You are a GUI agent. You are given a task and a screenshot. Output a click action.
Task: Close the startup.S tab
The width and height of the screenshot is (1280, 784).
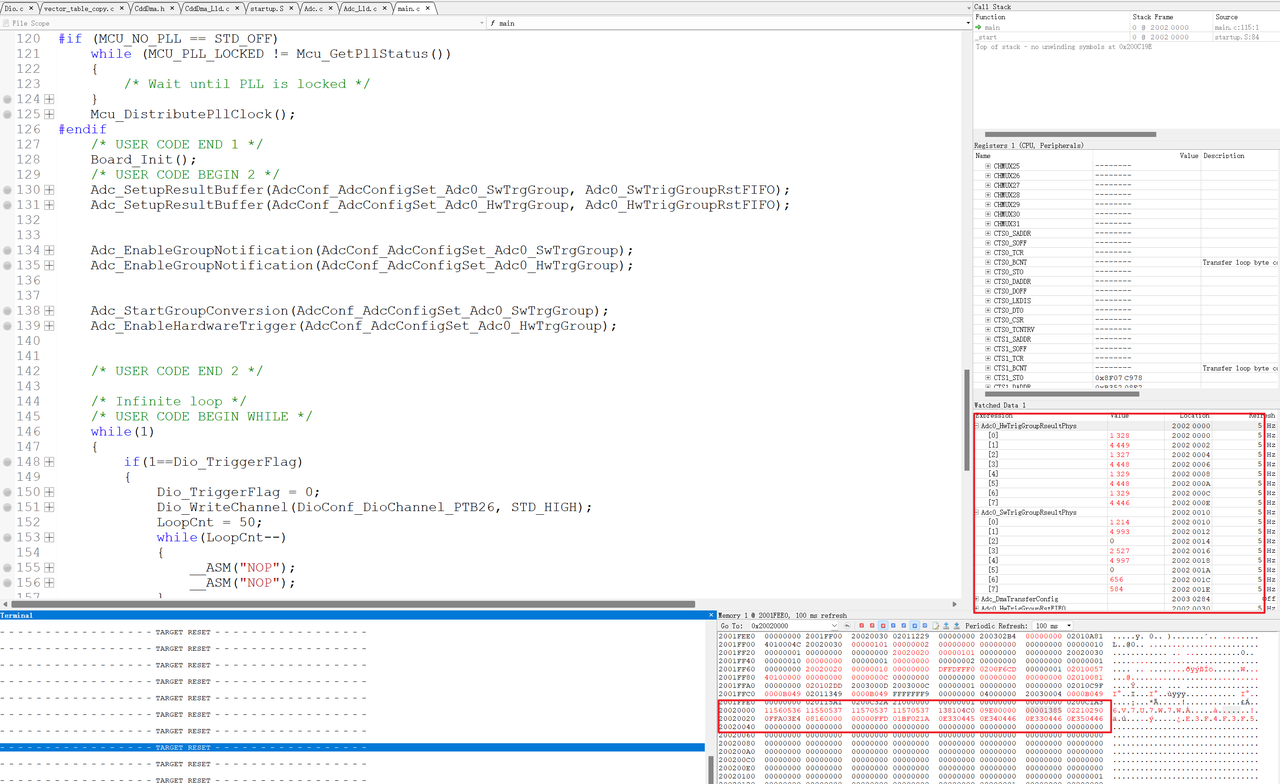(x=291, y=8)
